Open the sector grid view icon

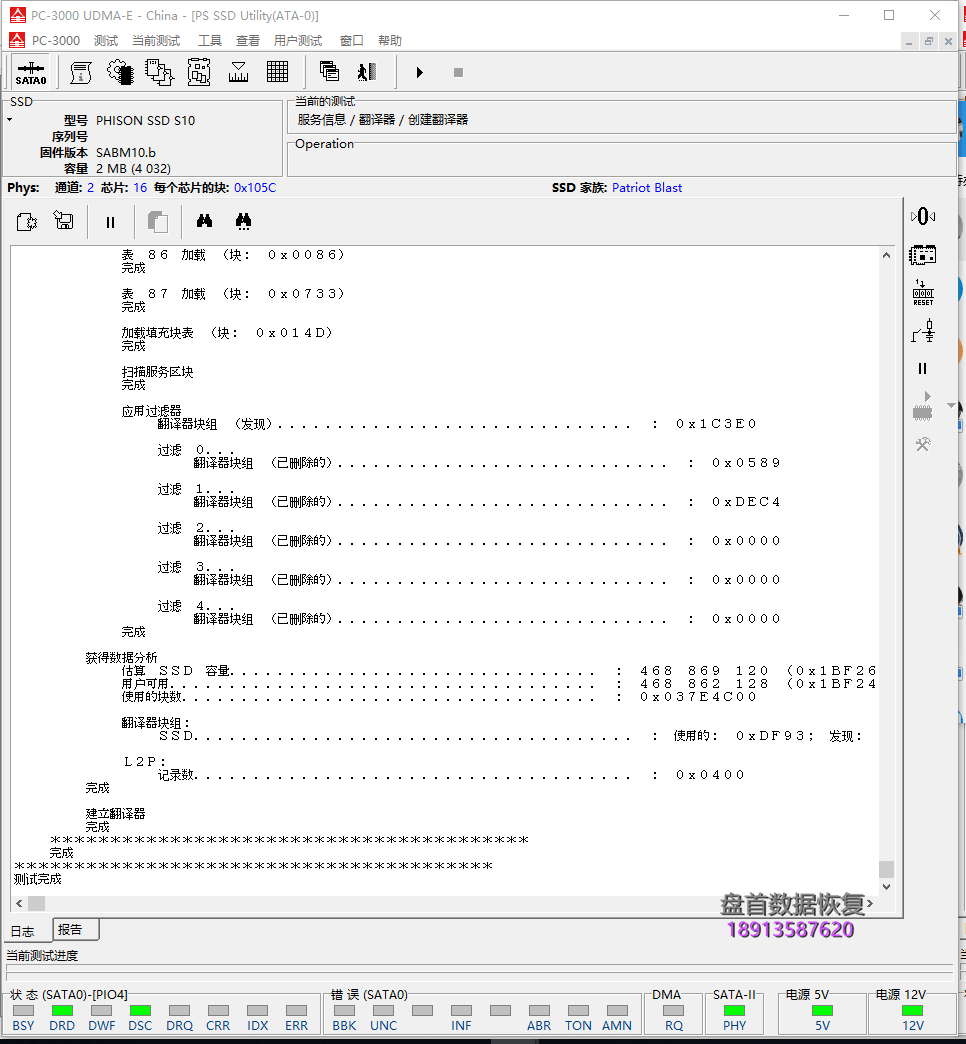[278, 72]
